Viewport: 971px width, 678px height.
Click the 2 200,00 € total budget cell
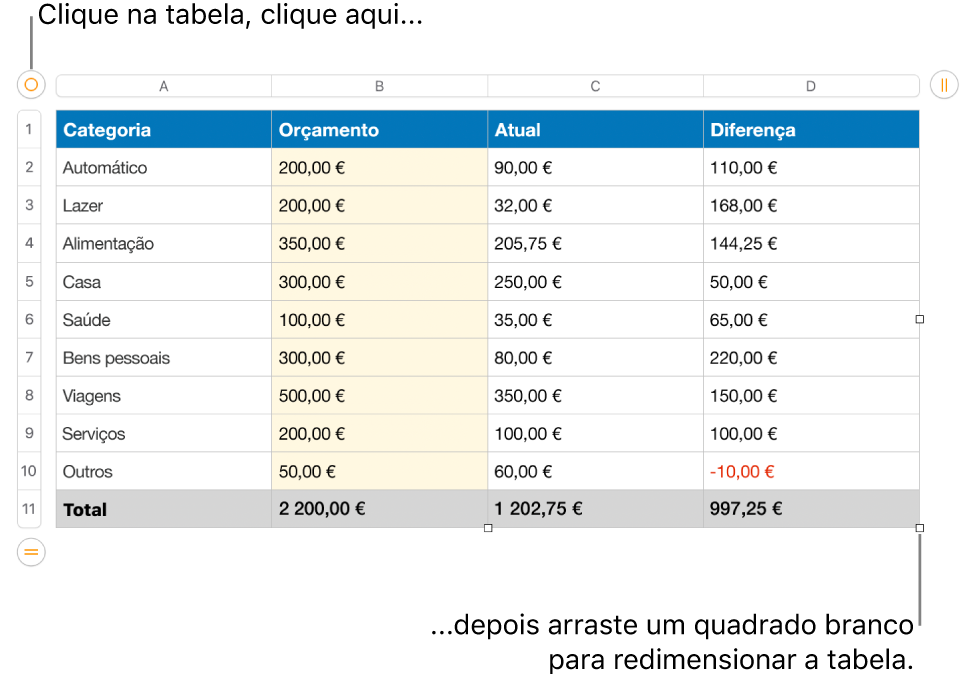tap(380, 509)
